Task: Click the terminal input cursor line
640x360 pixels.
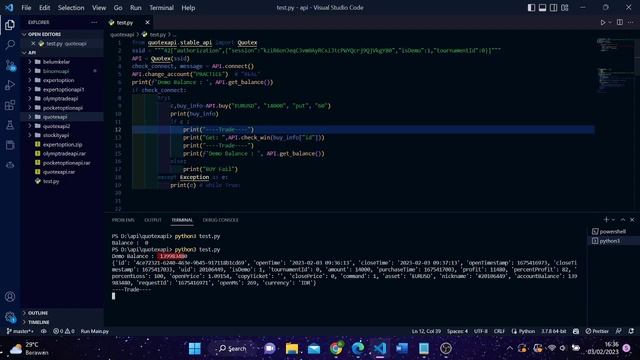Action: [x=113, y=296]
